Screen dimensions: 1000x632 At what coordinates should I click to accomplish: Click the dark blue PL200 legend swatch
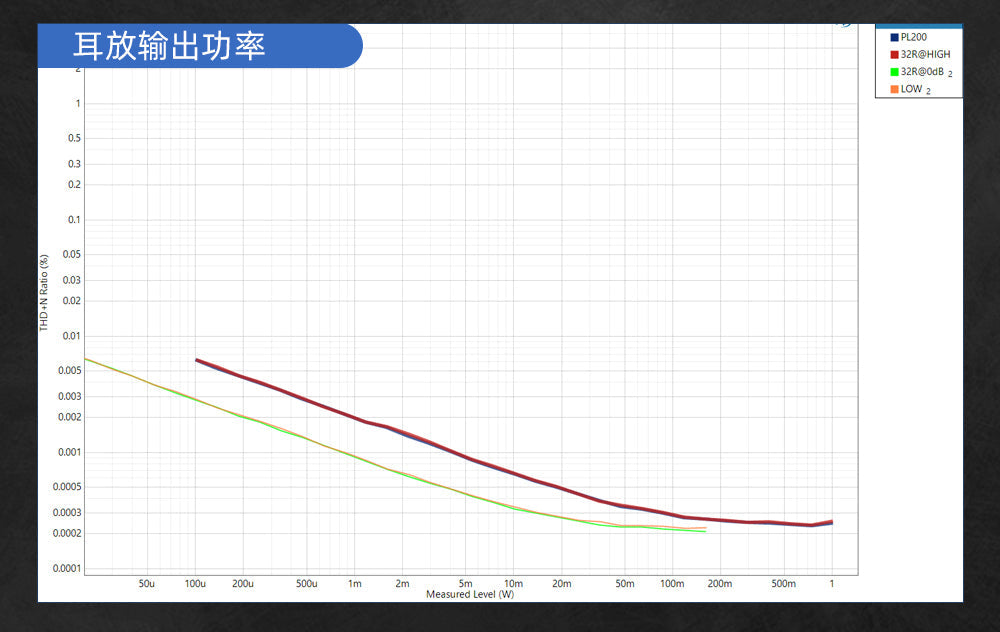click(894, 38)
